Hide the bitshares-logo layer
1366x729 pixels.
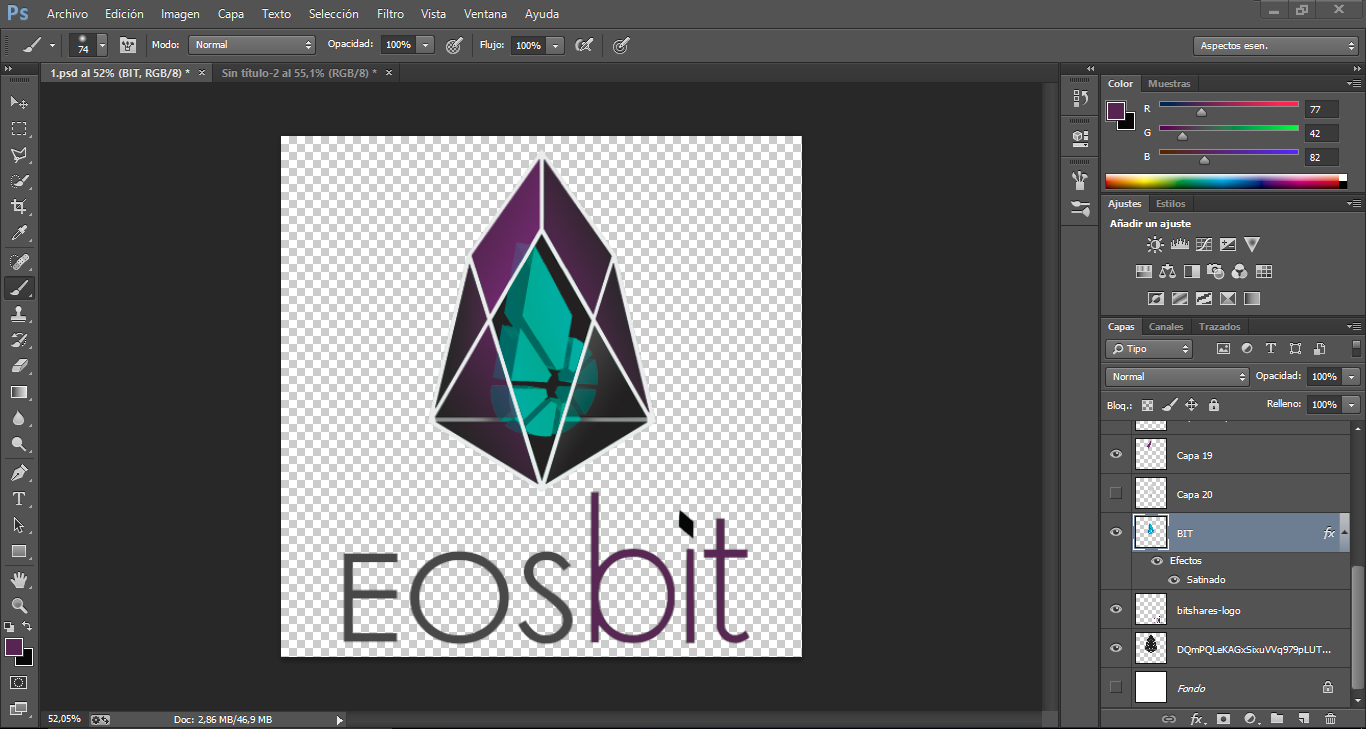coord(1116,609)
